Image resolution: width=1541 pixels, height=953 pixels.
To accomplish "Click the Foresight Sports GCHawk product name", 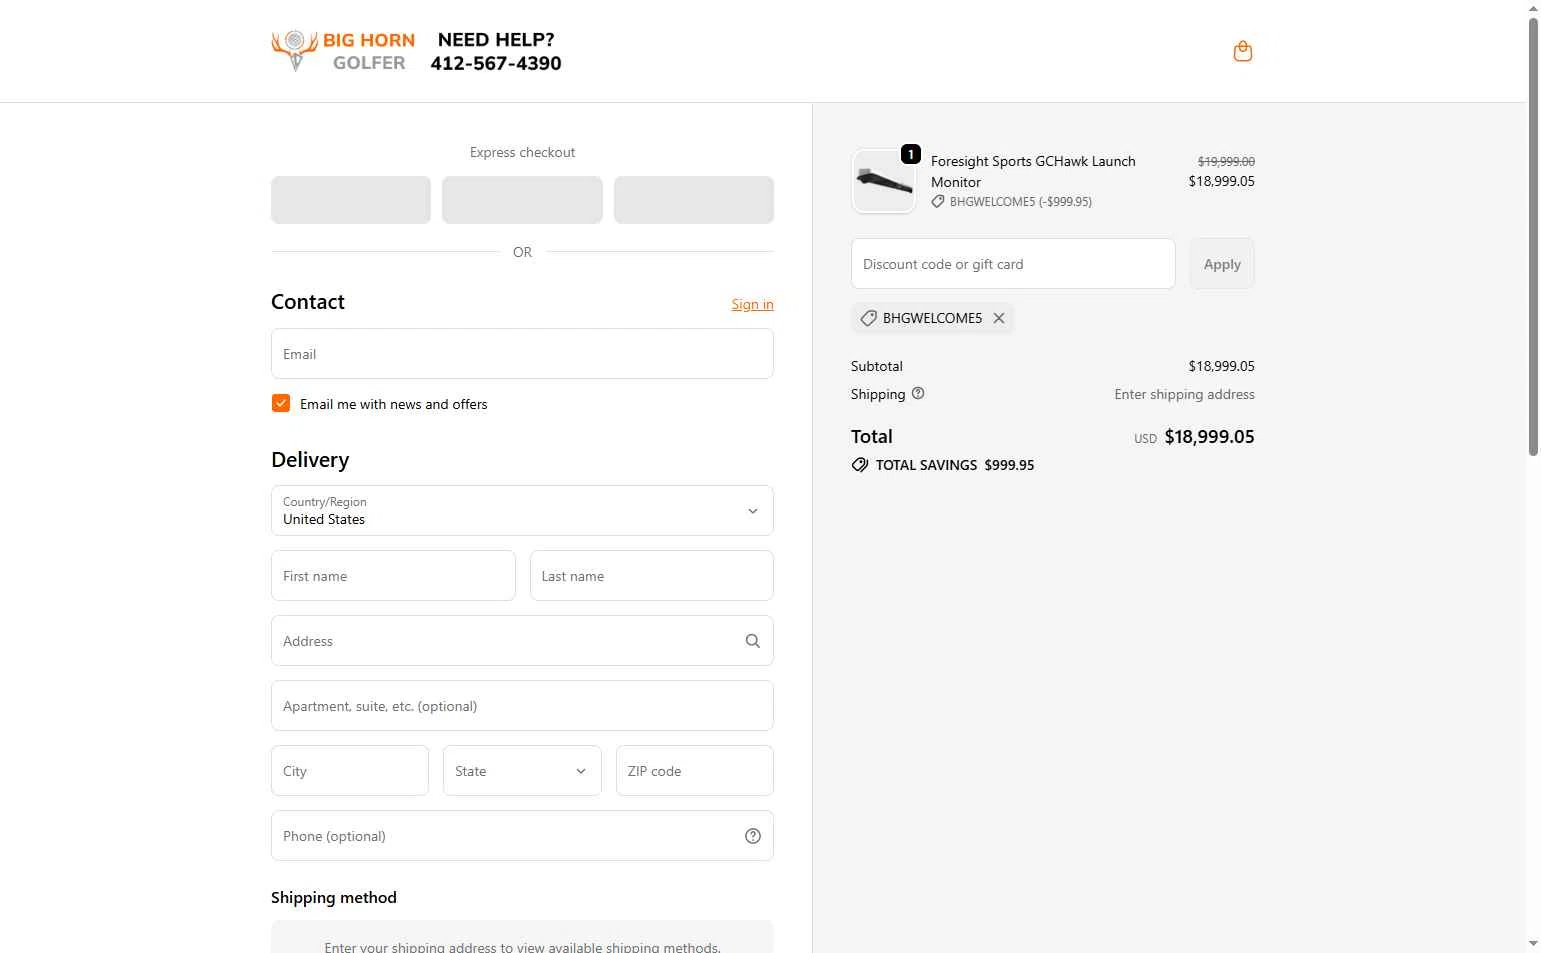I will click(1033, 171).
